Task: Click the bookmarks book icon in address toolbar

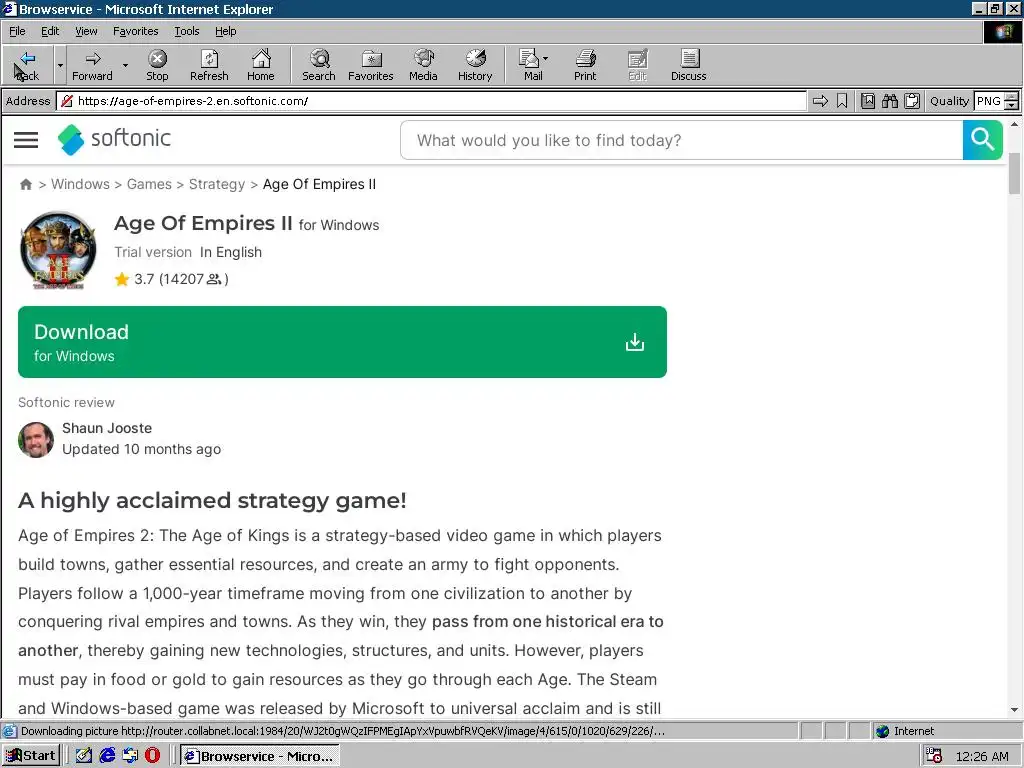Action: pos(867,101)
